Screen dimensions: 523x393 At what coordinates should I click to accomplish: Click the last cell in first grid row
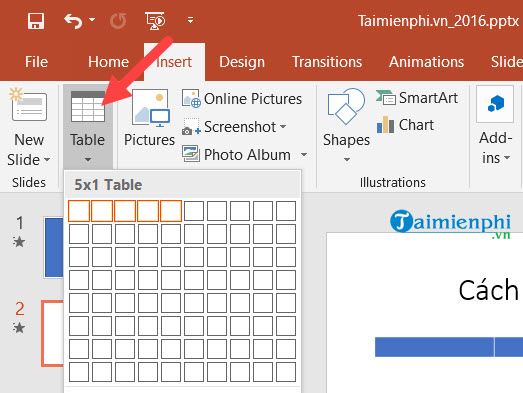pyautogui.click(x=286, y=211)
